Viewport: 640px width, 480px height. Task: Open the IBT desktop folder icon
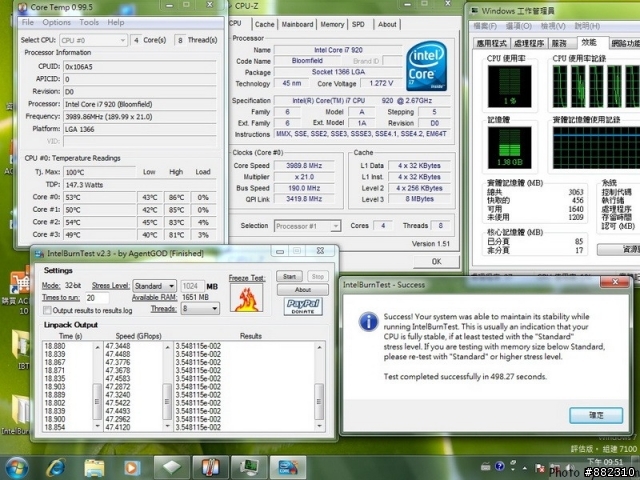pyautogui.click(x=21, y=346)
